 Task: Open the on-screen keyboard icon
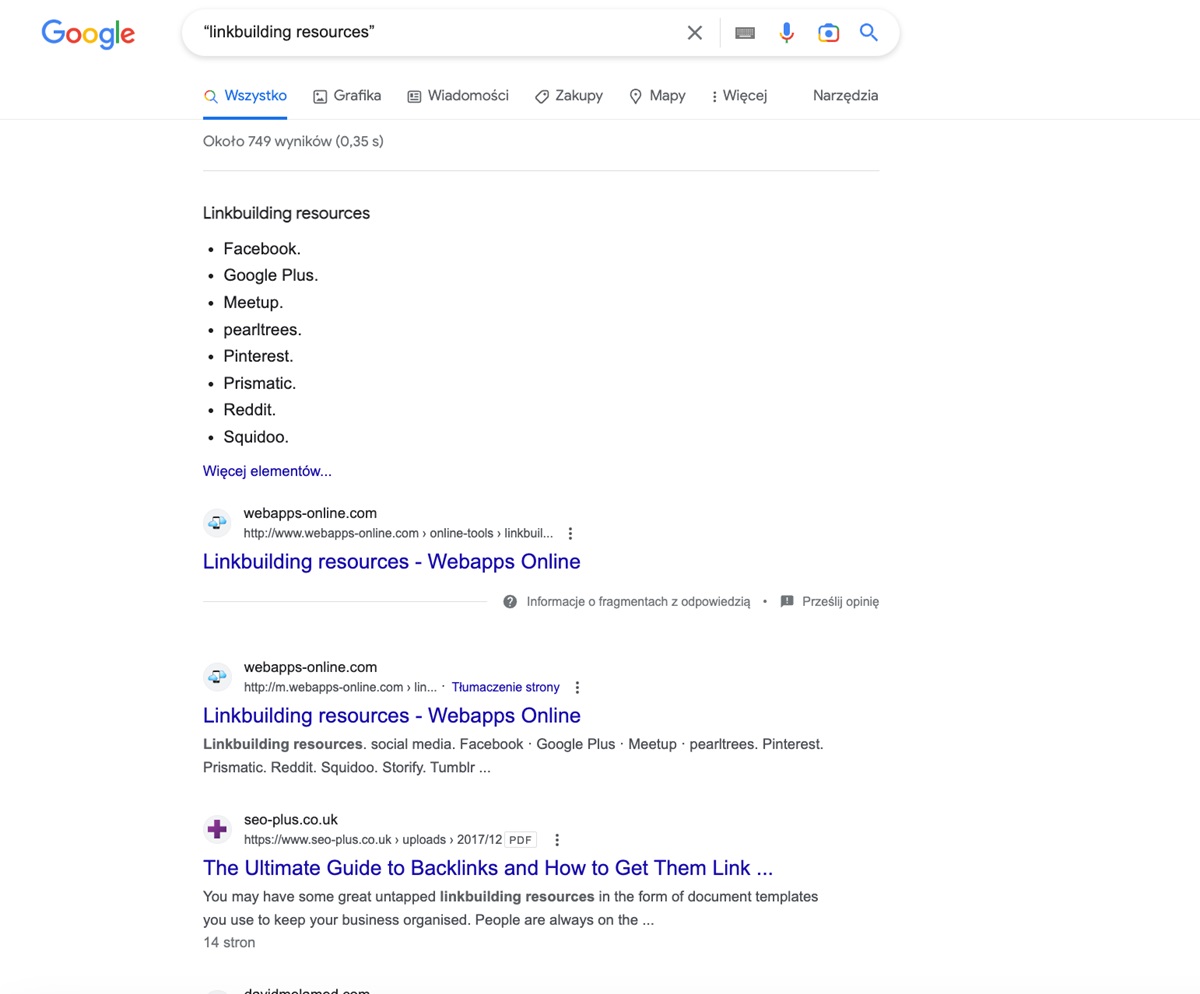pyautogui.click(x=745, y=33)
